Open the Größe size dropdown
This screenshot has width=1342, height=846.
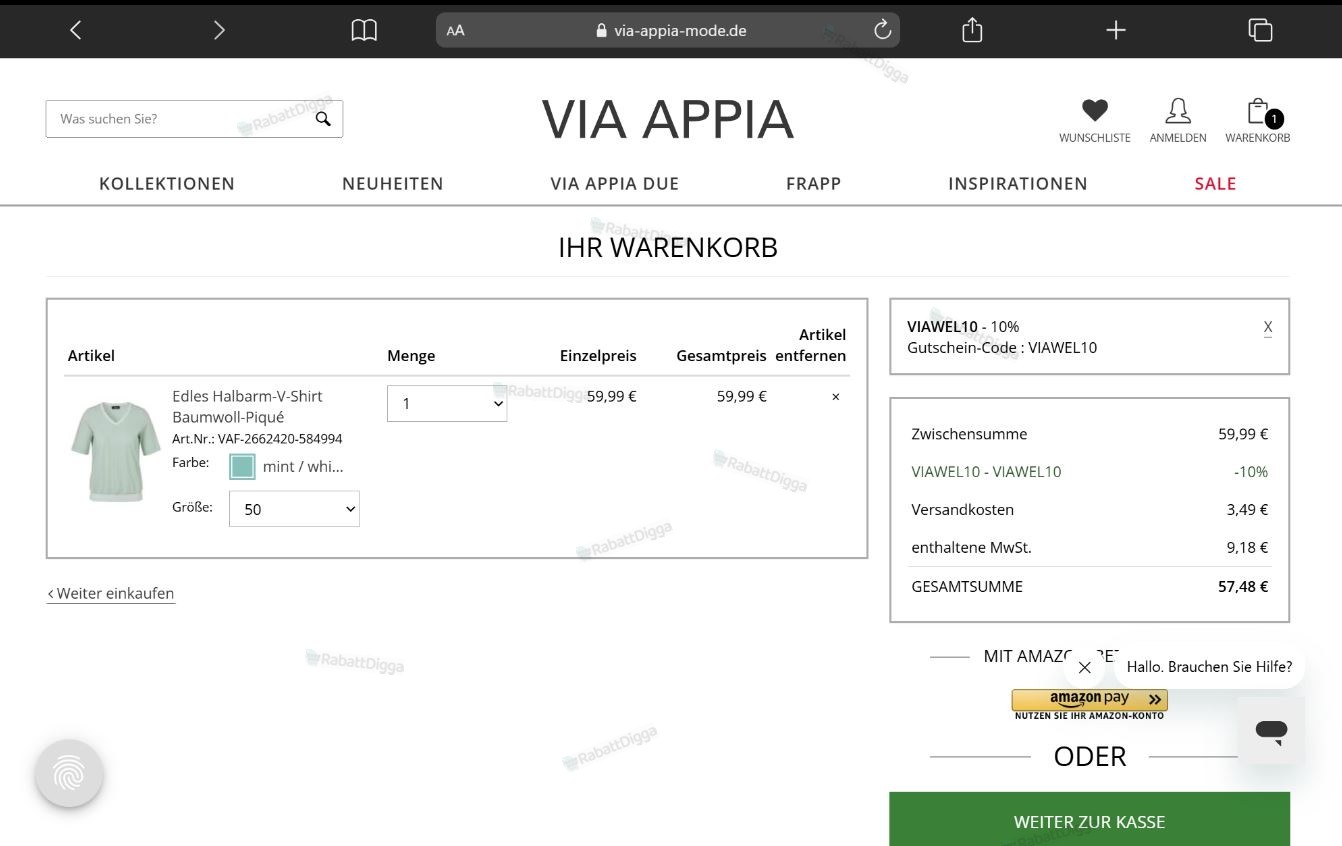pyautogui.click(x=294, y=509)
